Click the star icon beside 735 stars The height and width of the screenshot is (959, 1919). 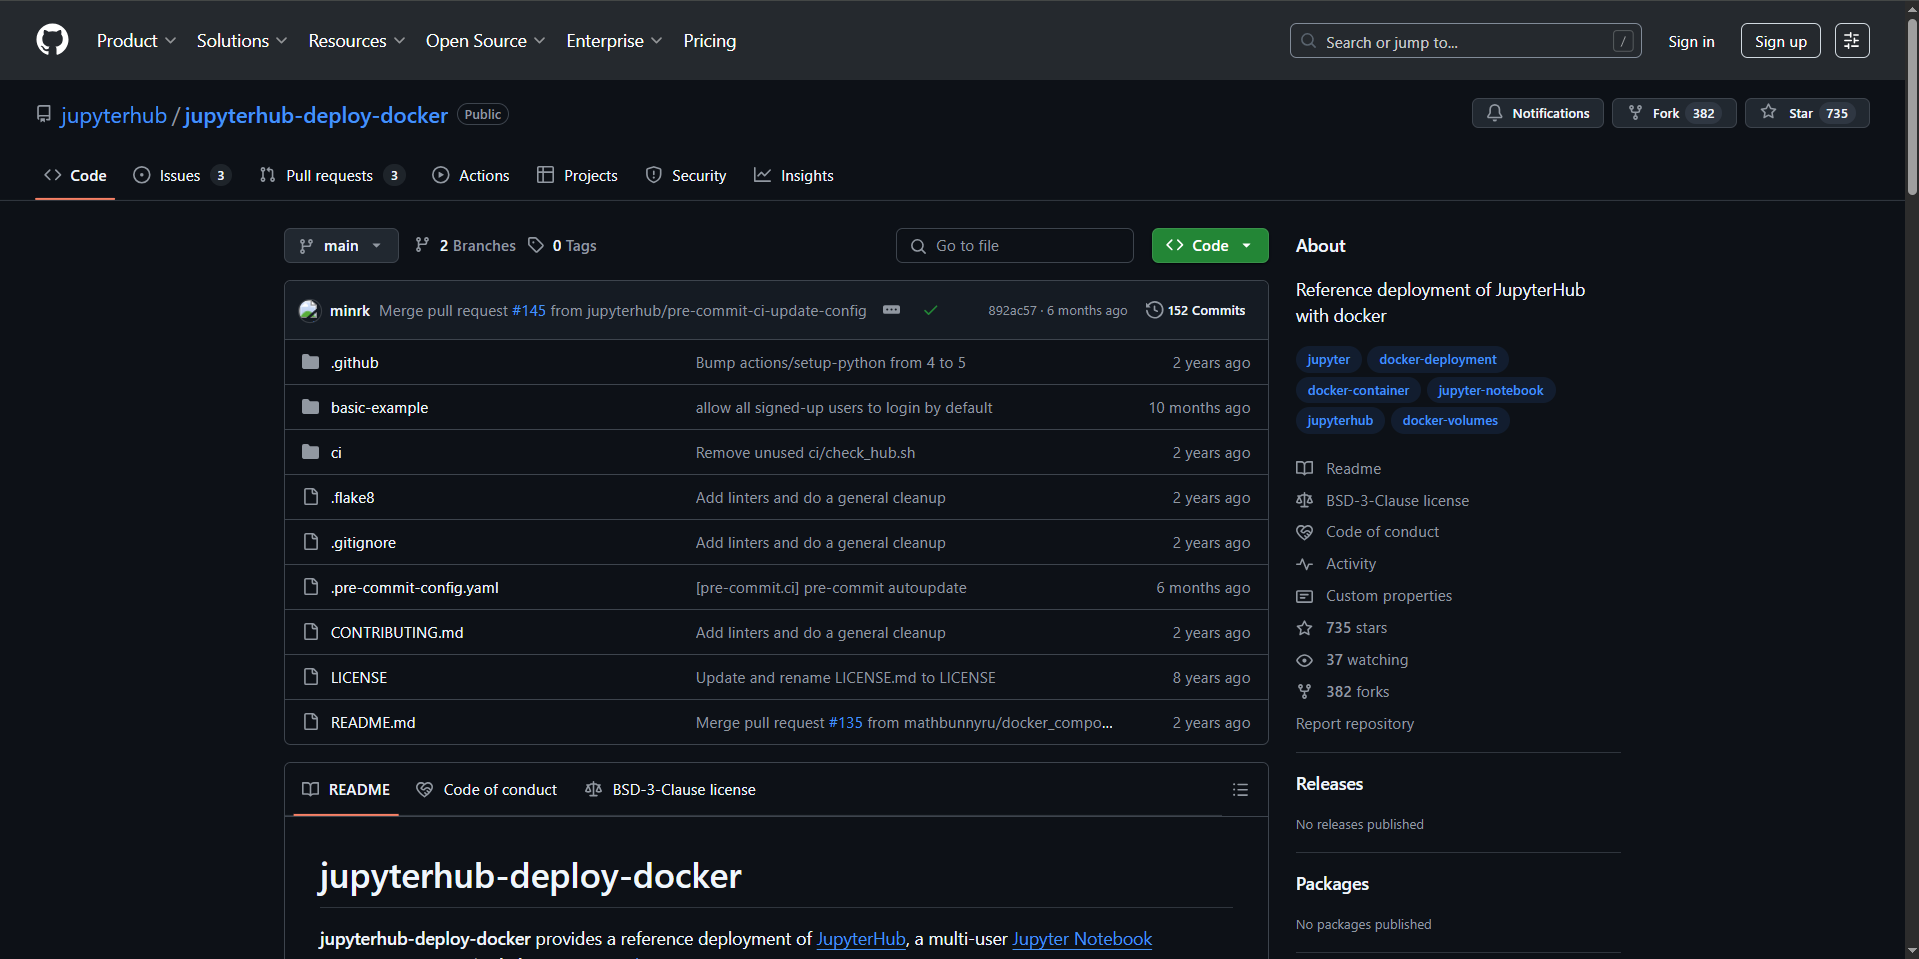click(x=1304, y=628)
